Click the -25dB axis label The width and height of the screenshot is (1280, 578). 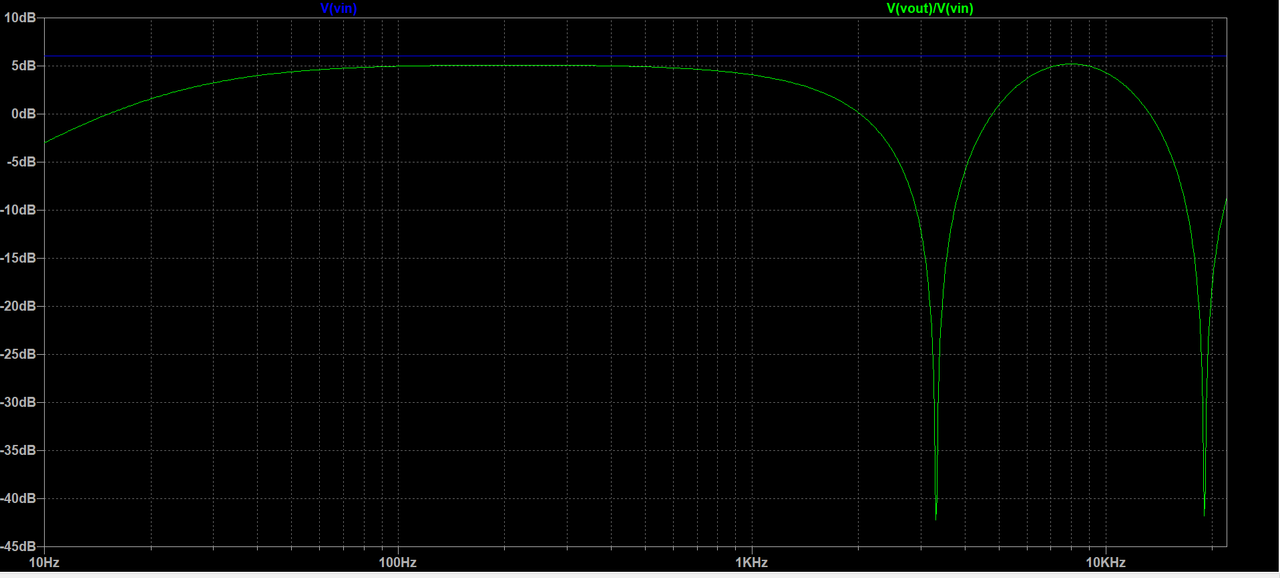pos(19,354)
